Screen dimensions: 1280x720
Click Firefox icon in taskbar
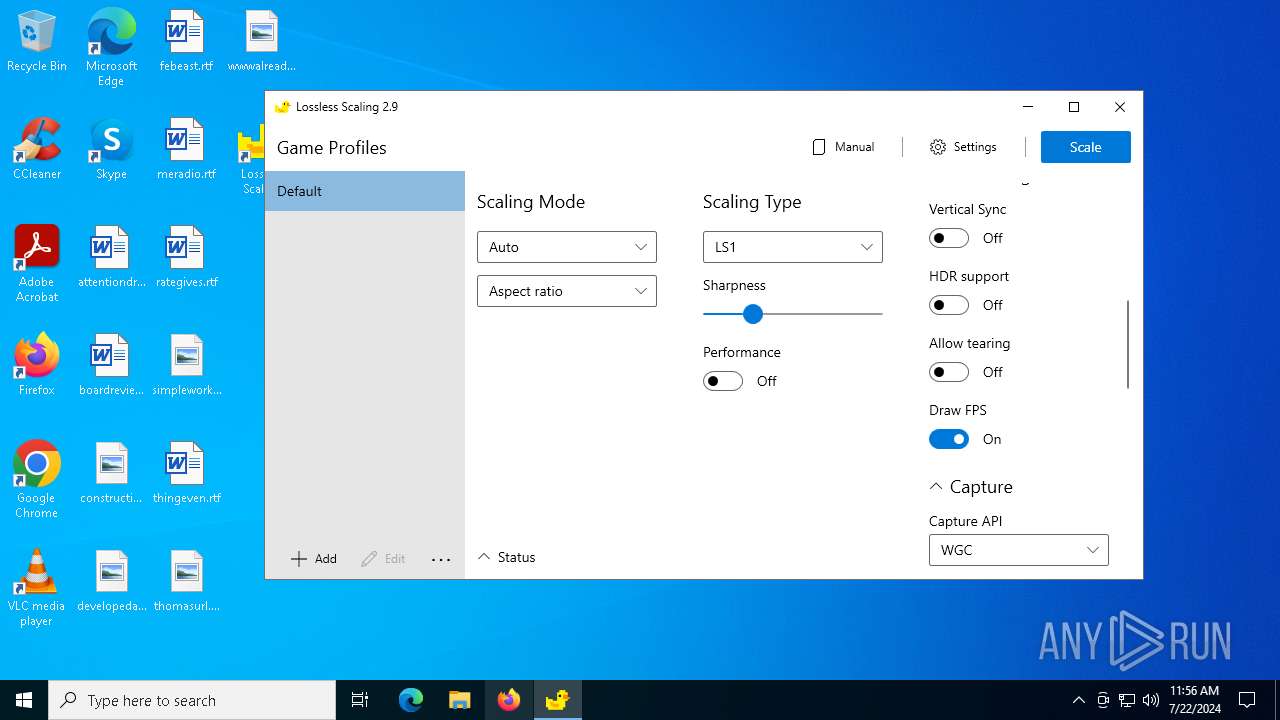508,700
